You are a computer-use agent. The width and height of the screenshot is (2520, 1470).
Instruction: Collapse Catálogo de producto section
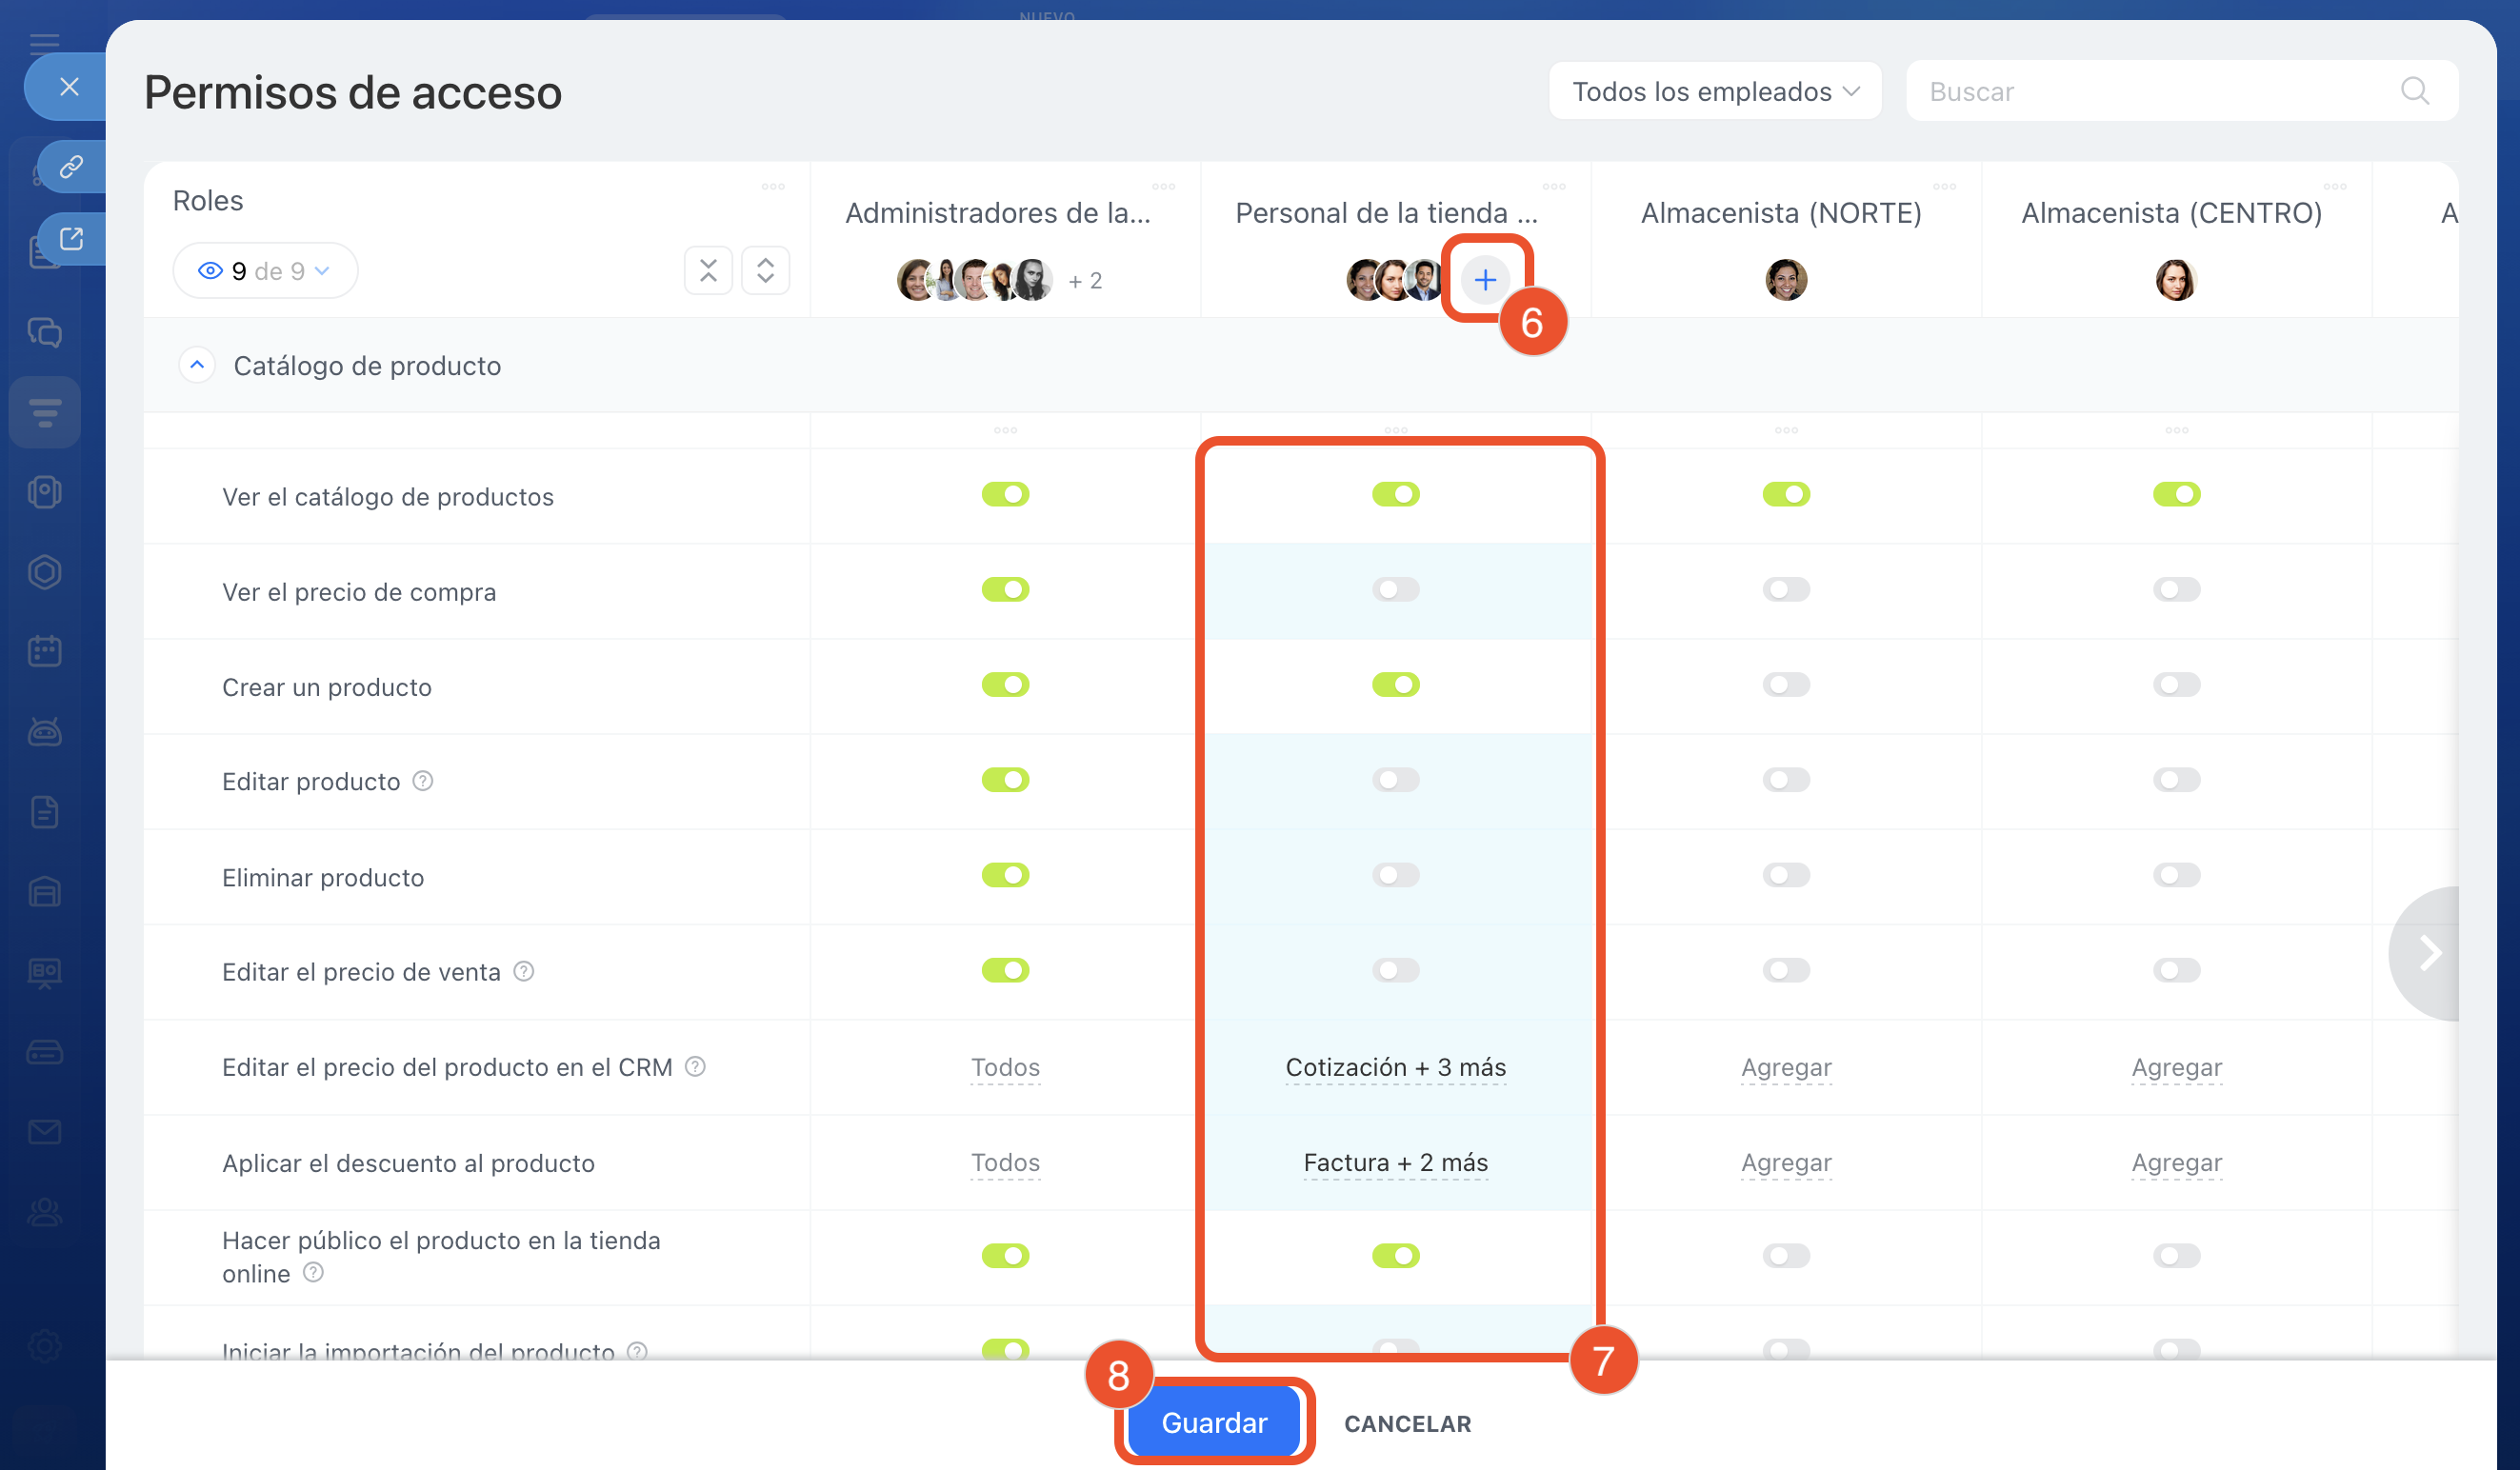tap(197, 365)
